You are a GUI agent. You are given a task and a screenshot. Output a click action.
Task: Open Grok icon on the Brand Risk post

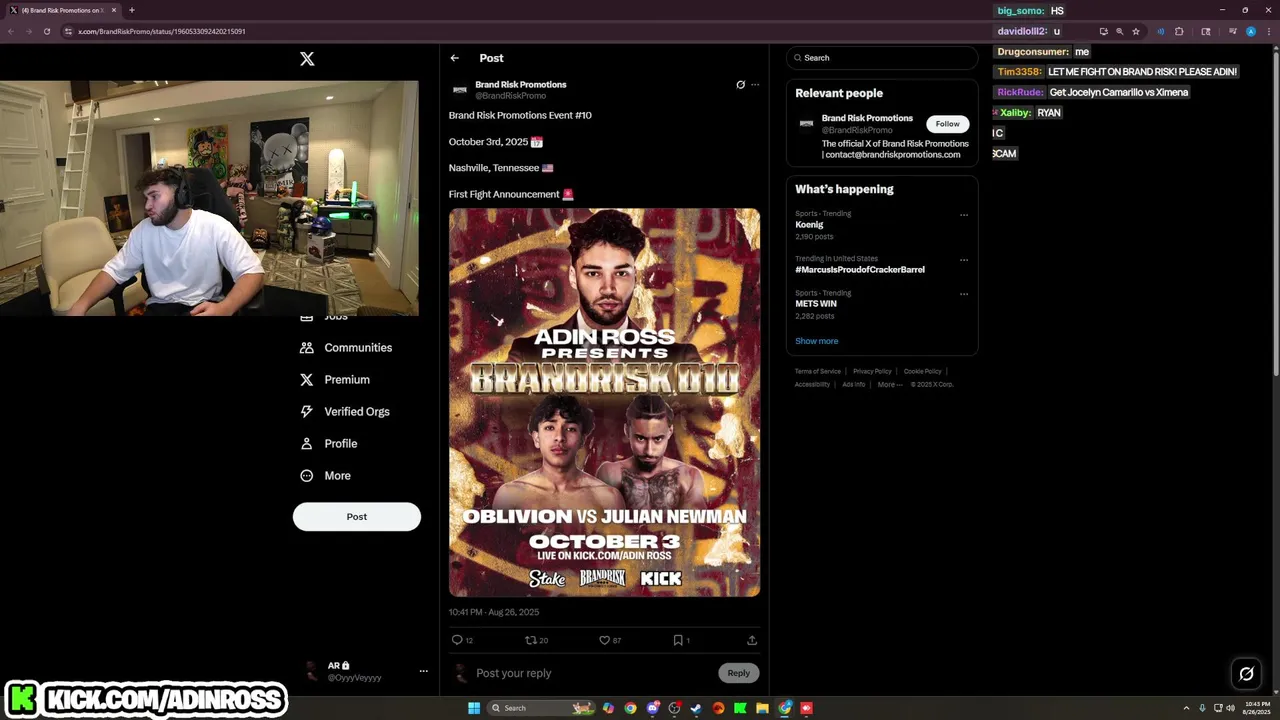[740, 85]
